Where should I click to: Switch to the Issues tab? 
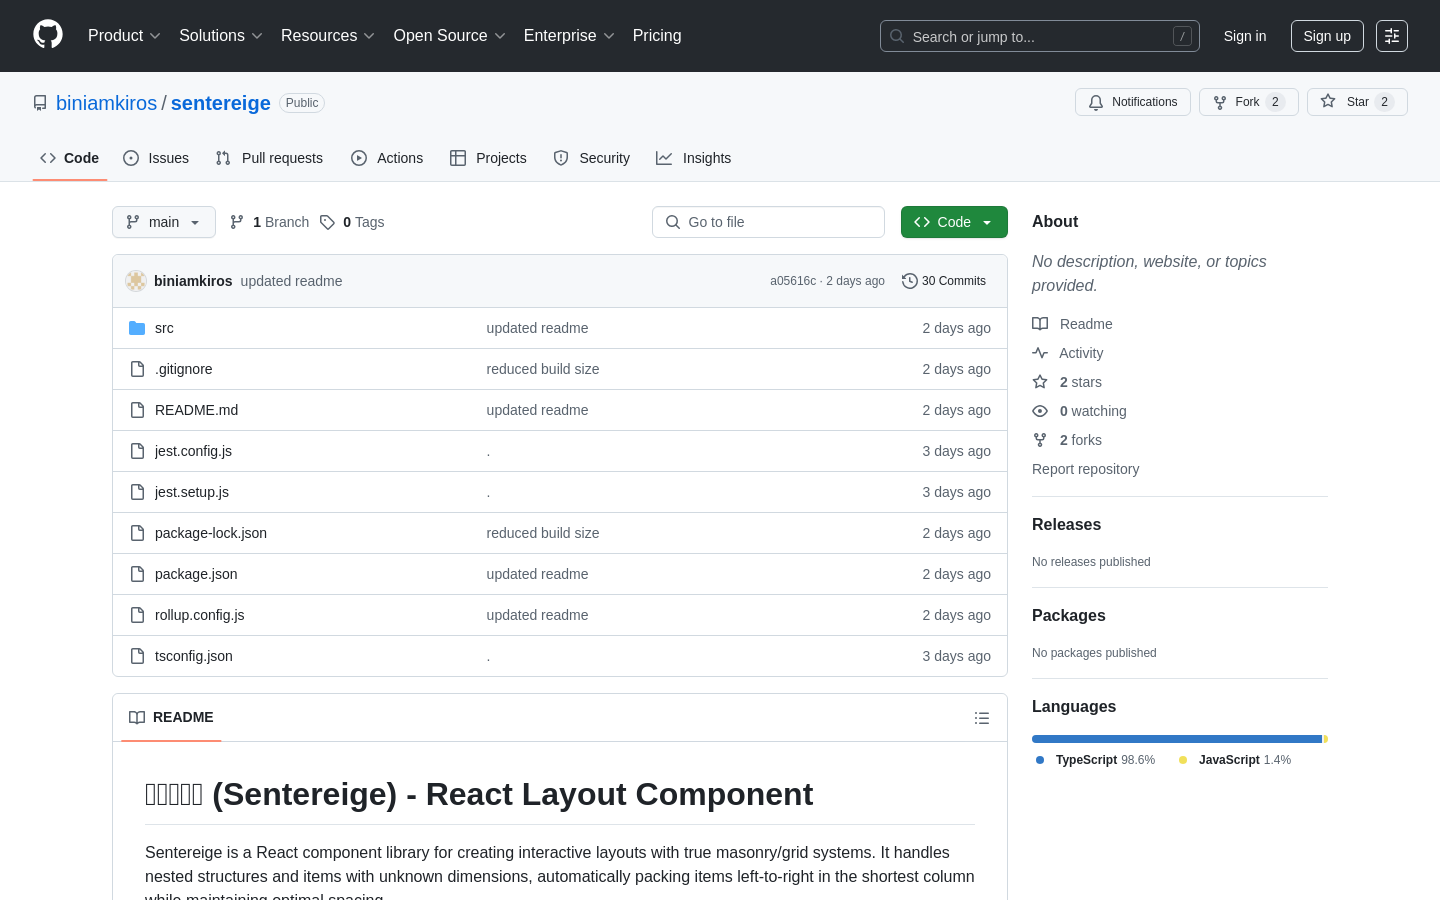(156, 158)
